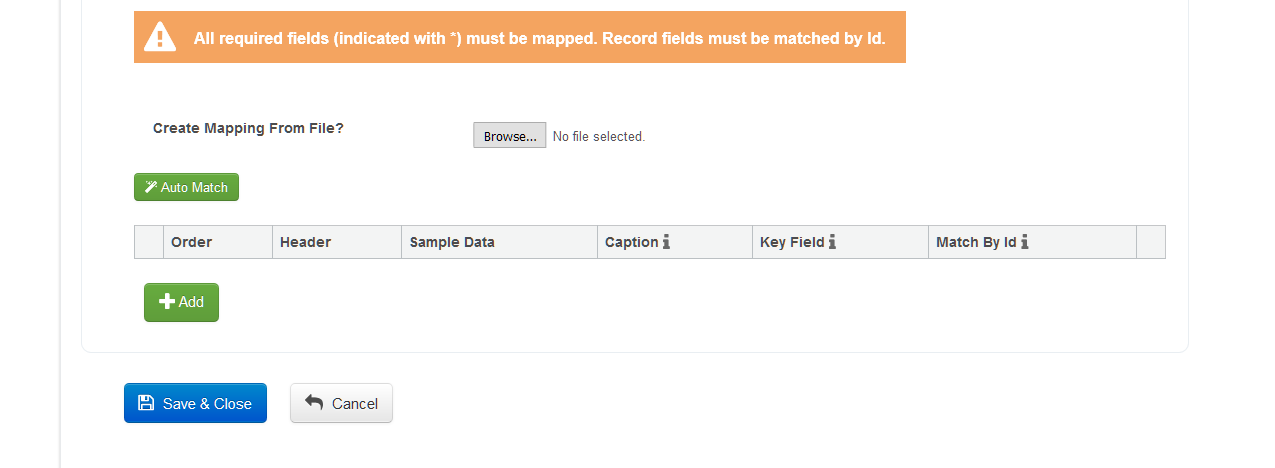Click the floppy disk icon on Save & Close
The image size is (1275, 468).
(x=146, y=403)
